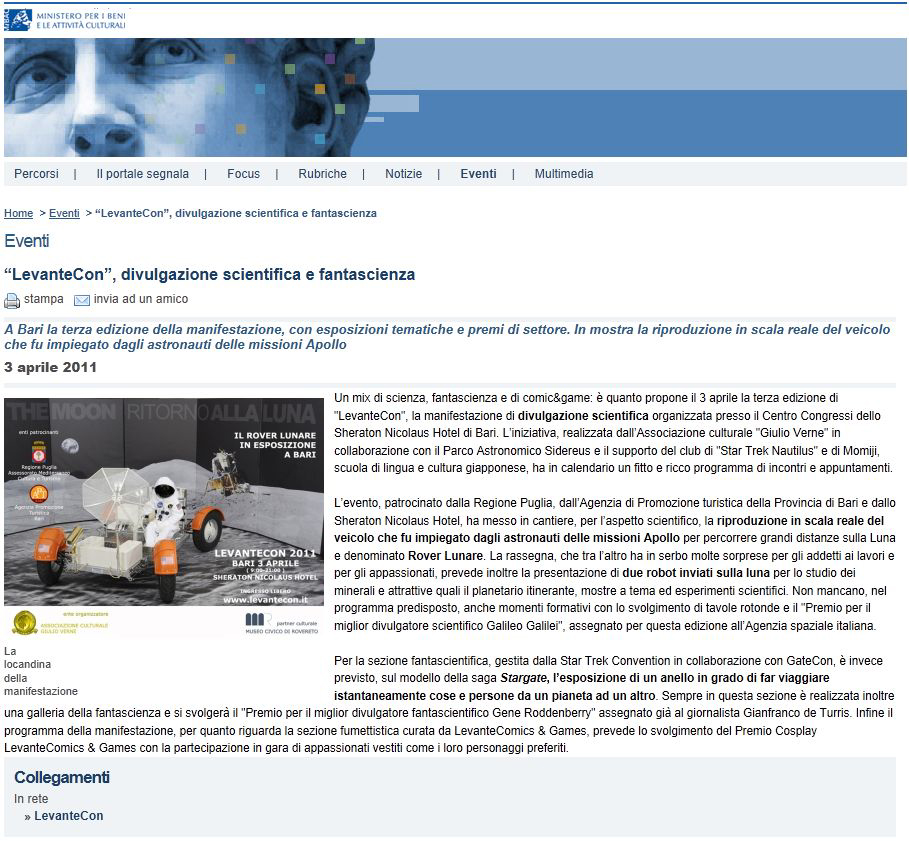Select the Focus menu item
This screenshot has width=909, height=844.
pos(243,174)
